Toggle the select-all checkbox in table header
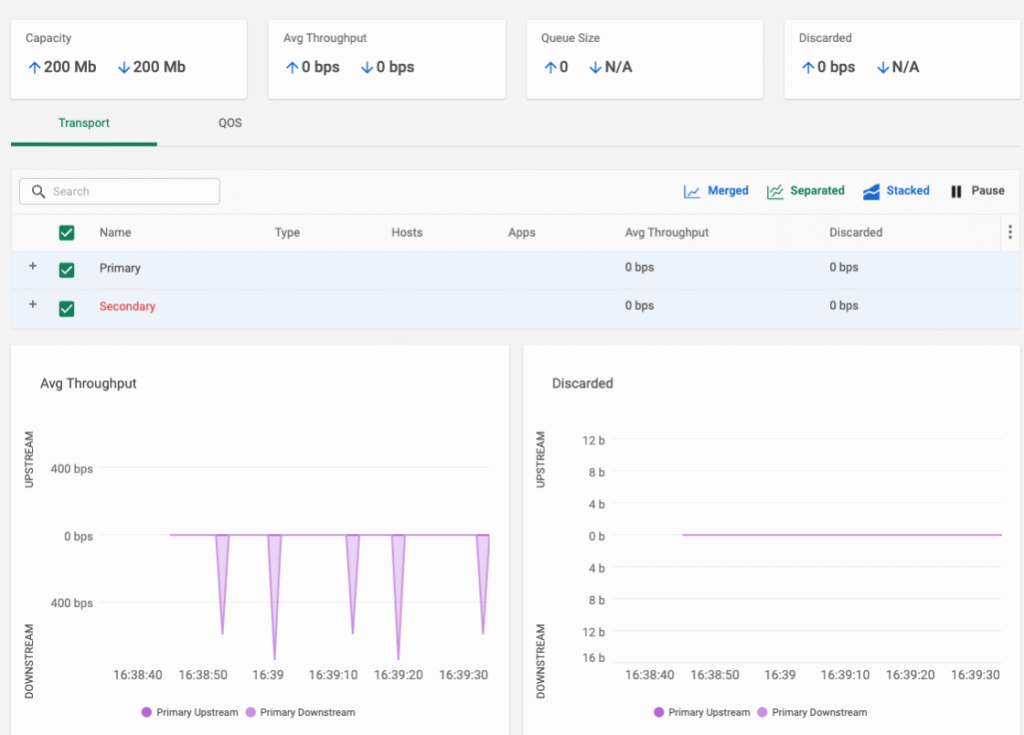1024x735 pixels. [x=66, y=231]
